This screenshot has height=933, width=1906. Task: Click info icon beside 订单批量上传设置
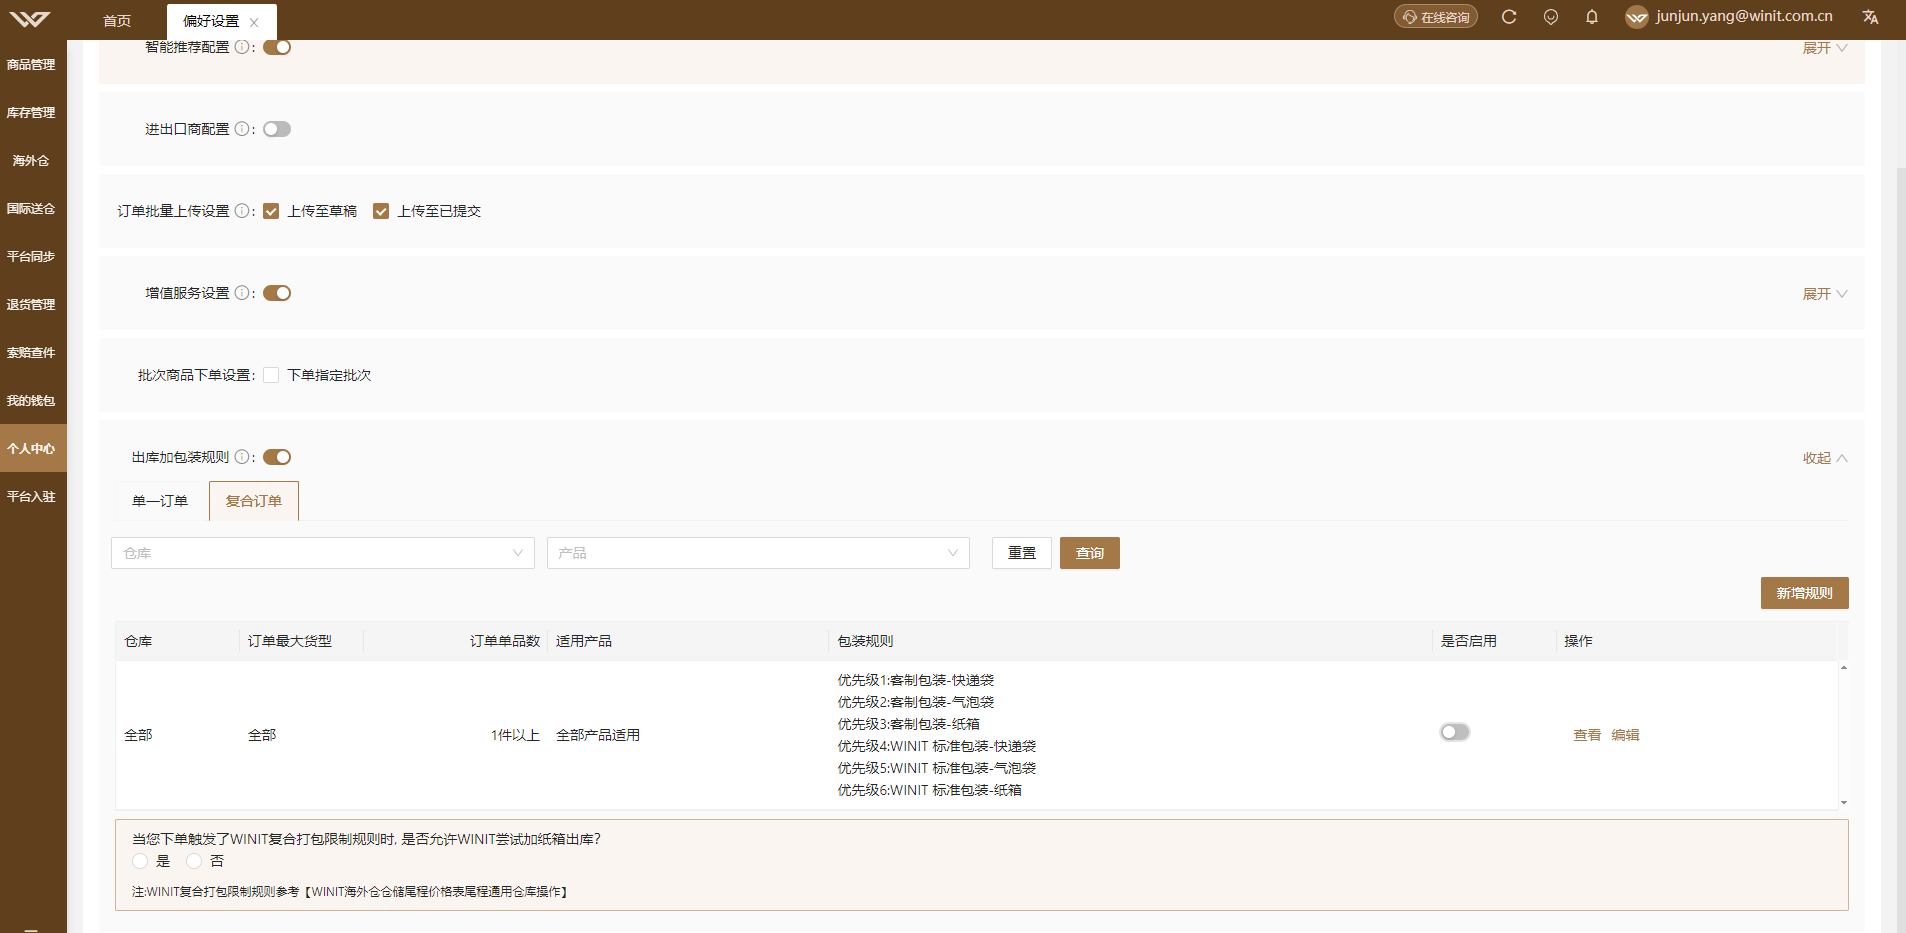[x=242, y=211]
